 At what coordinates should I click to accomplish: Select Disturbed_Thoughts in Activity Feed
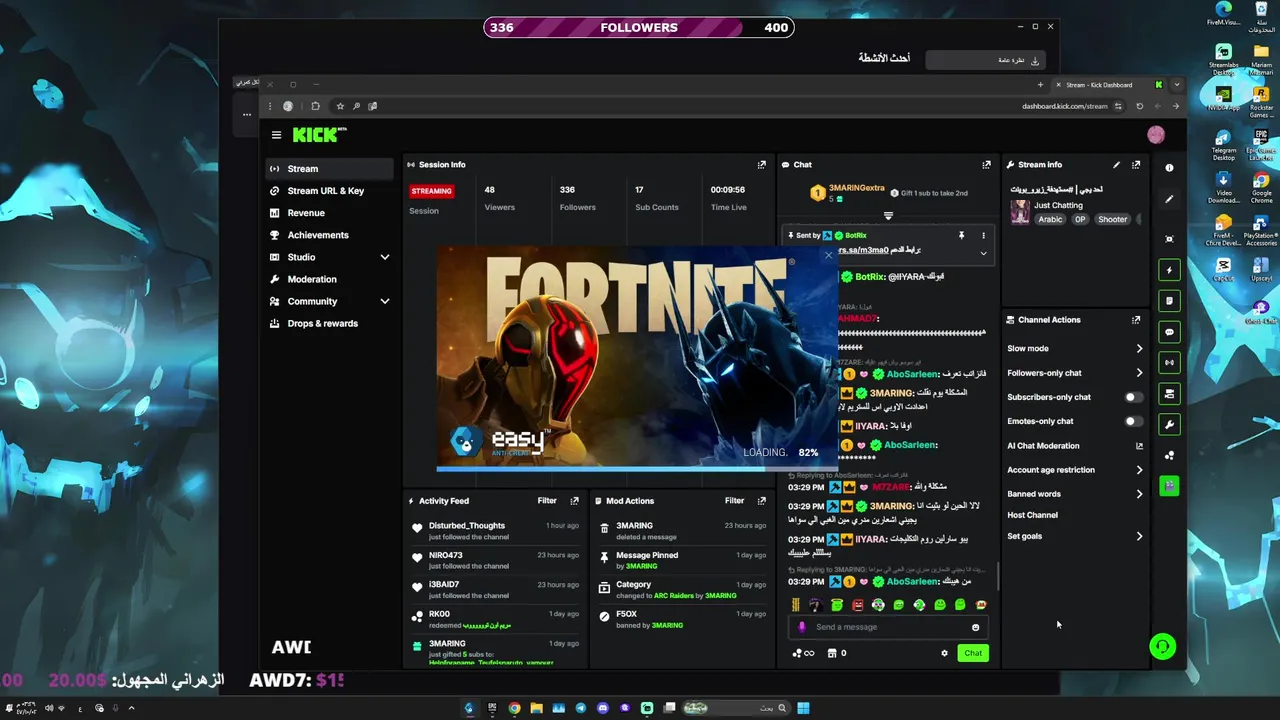(494, 531)
